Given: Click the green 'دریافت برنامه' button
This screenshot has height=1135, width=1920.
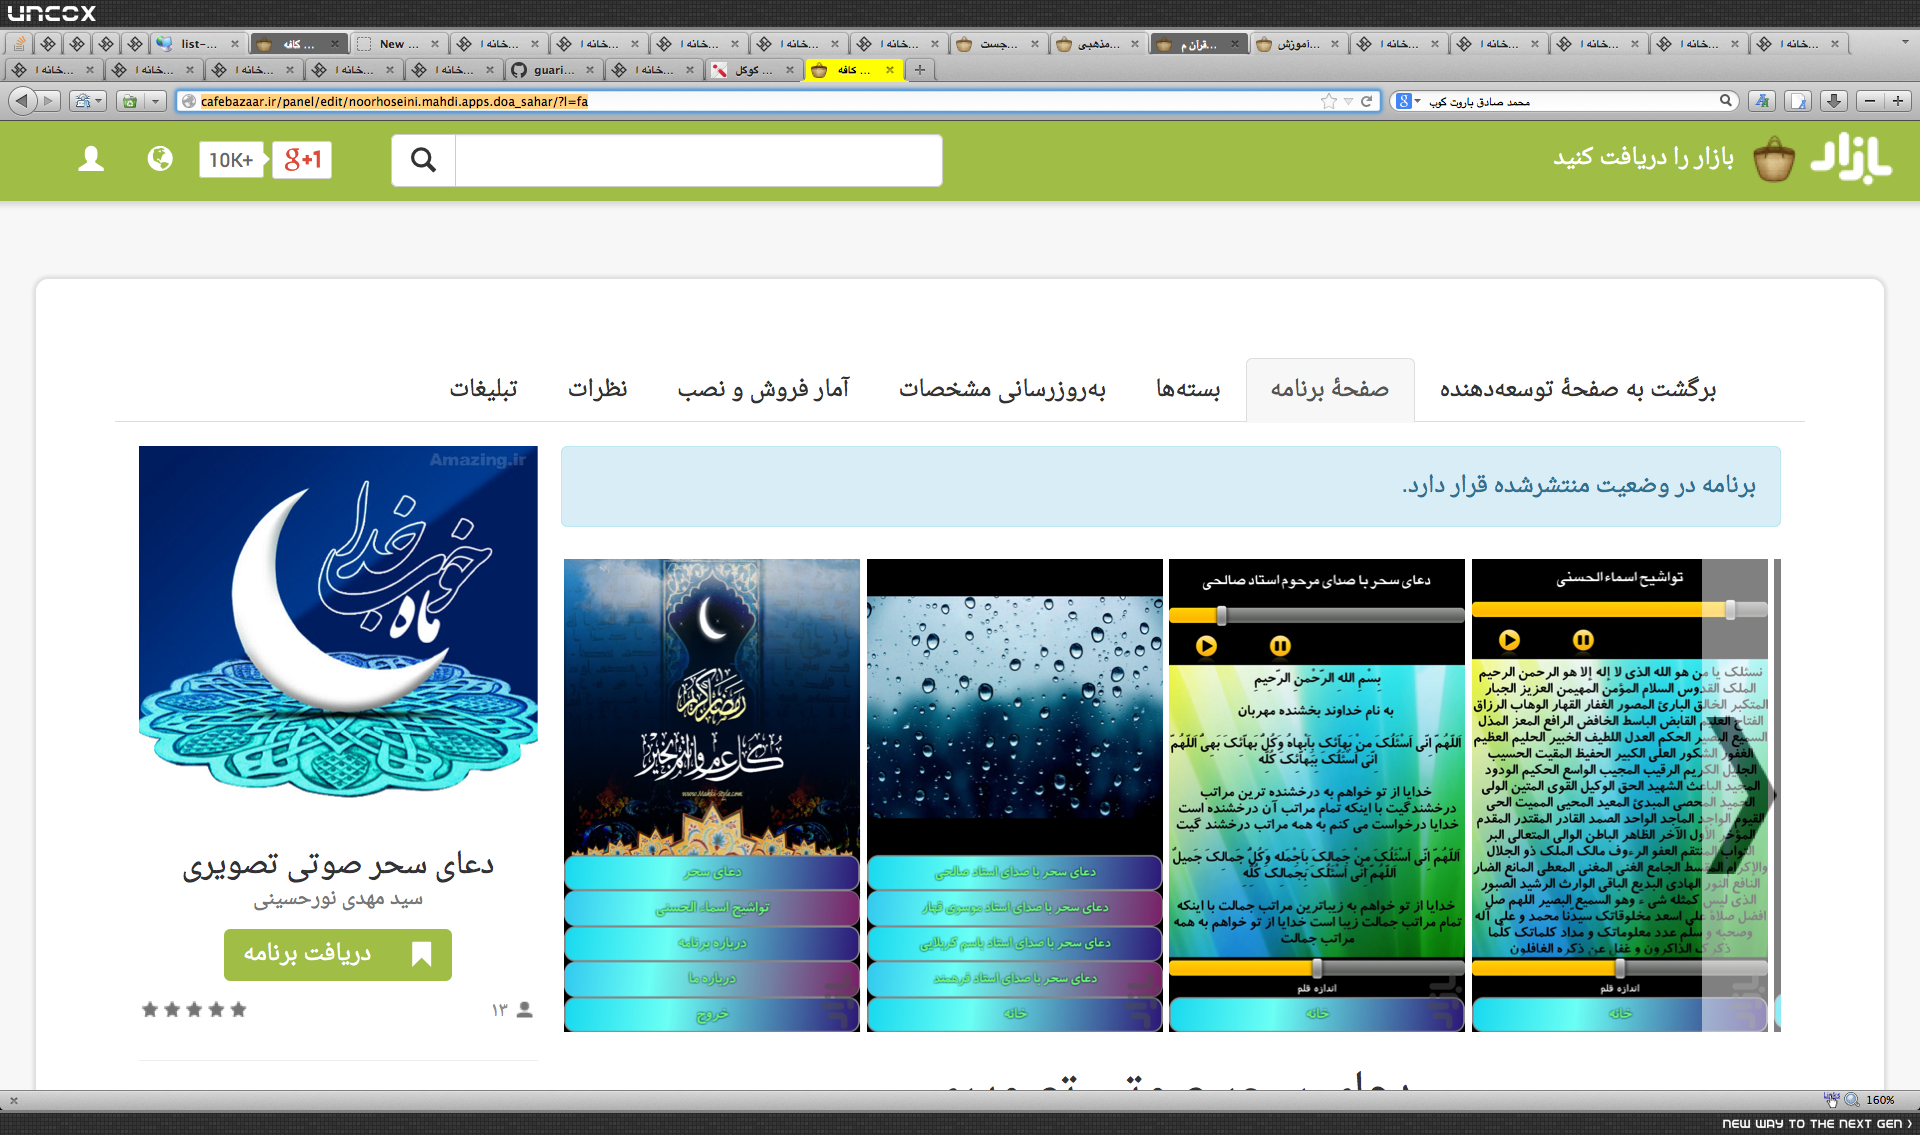Looking at the screenshot, I should [x=338, y=954].
